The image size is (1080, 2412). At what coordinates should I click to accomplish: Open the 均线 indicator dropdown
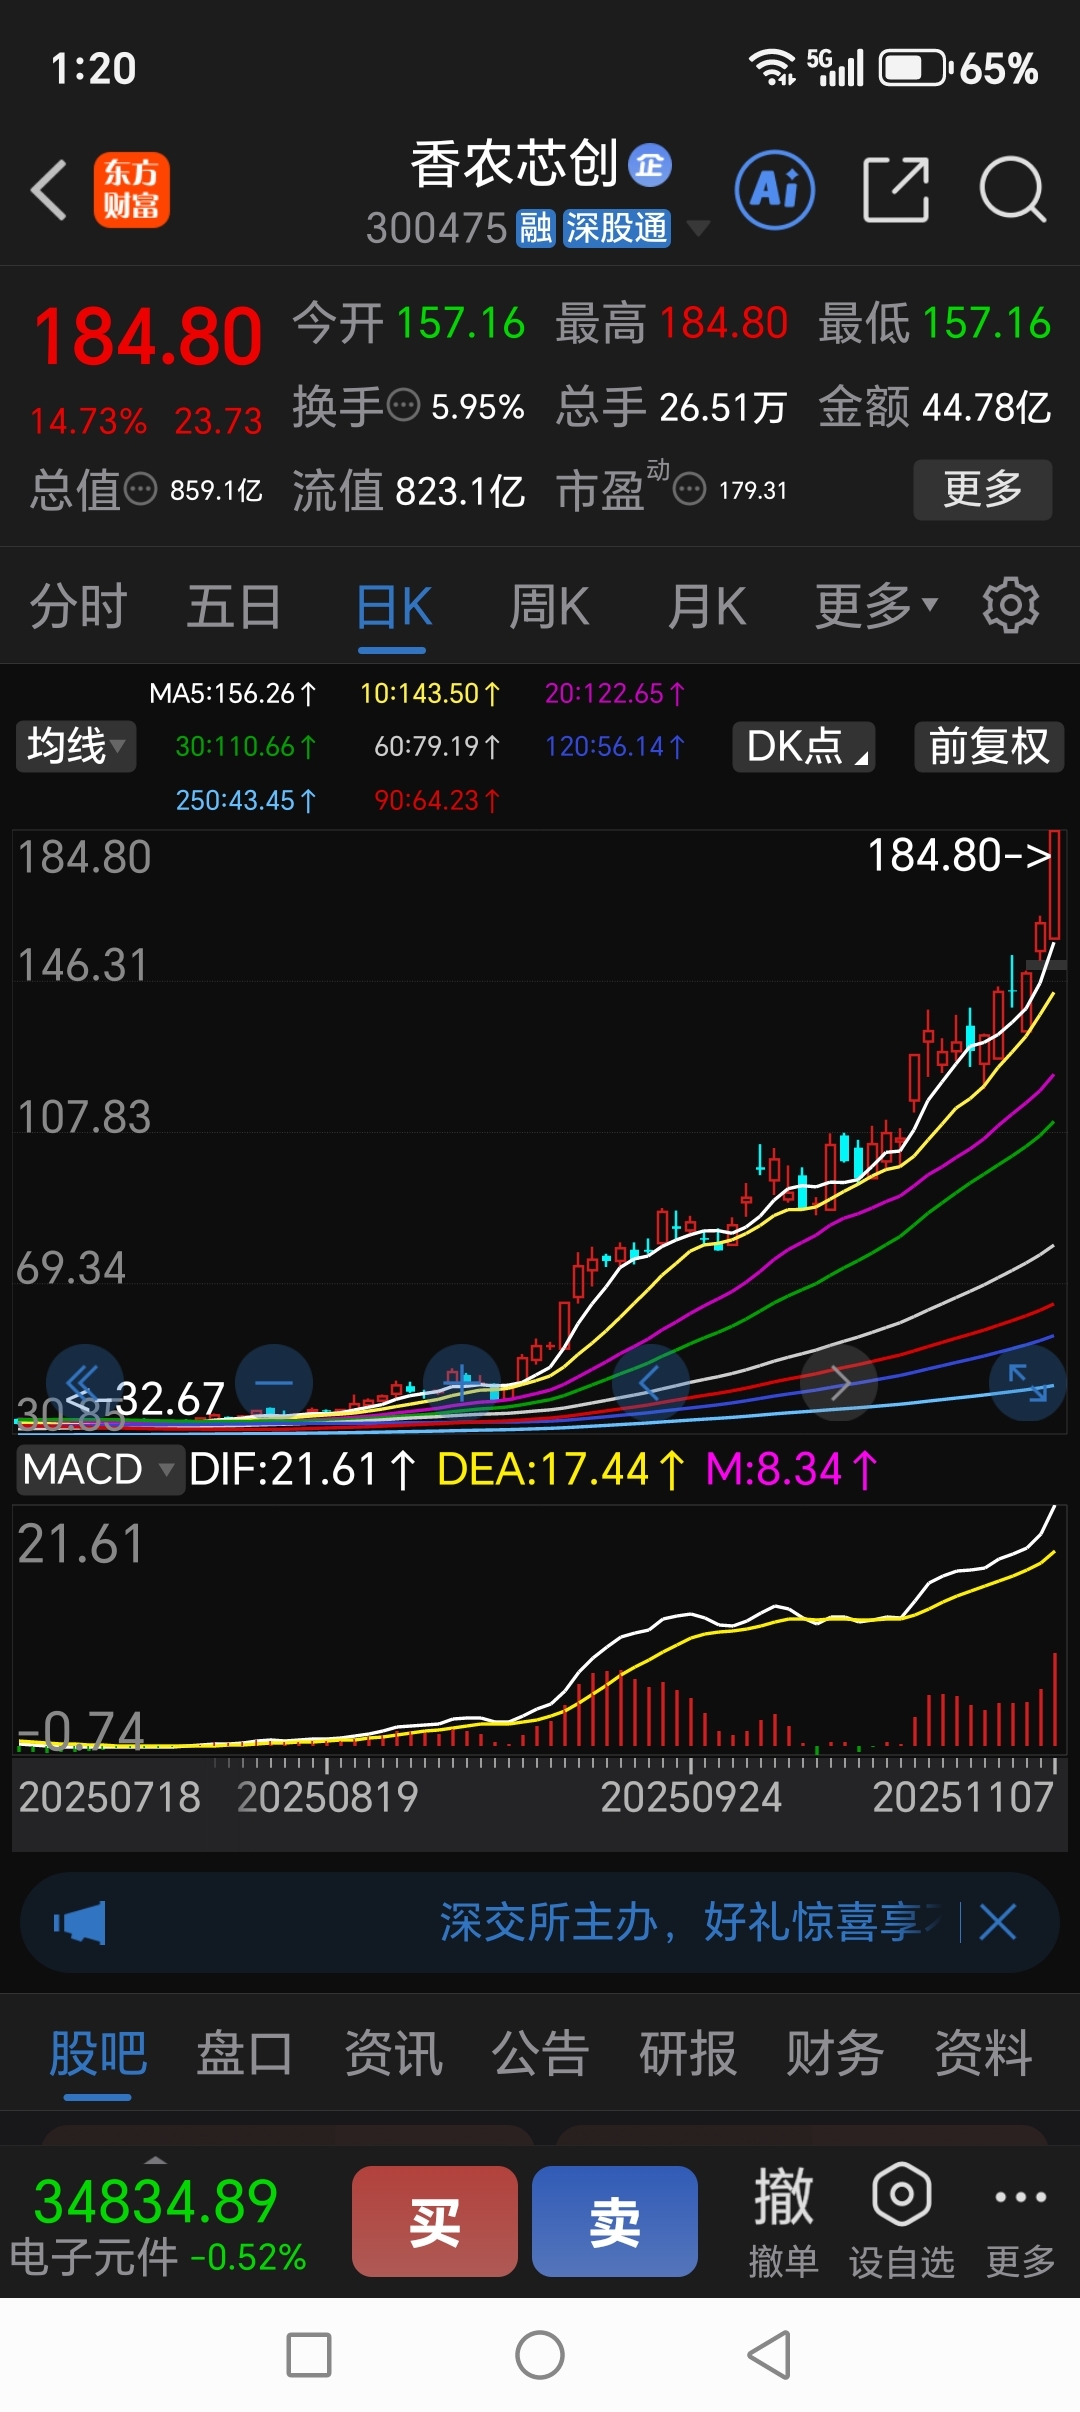coord(76,746)
